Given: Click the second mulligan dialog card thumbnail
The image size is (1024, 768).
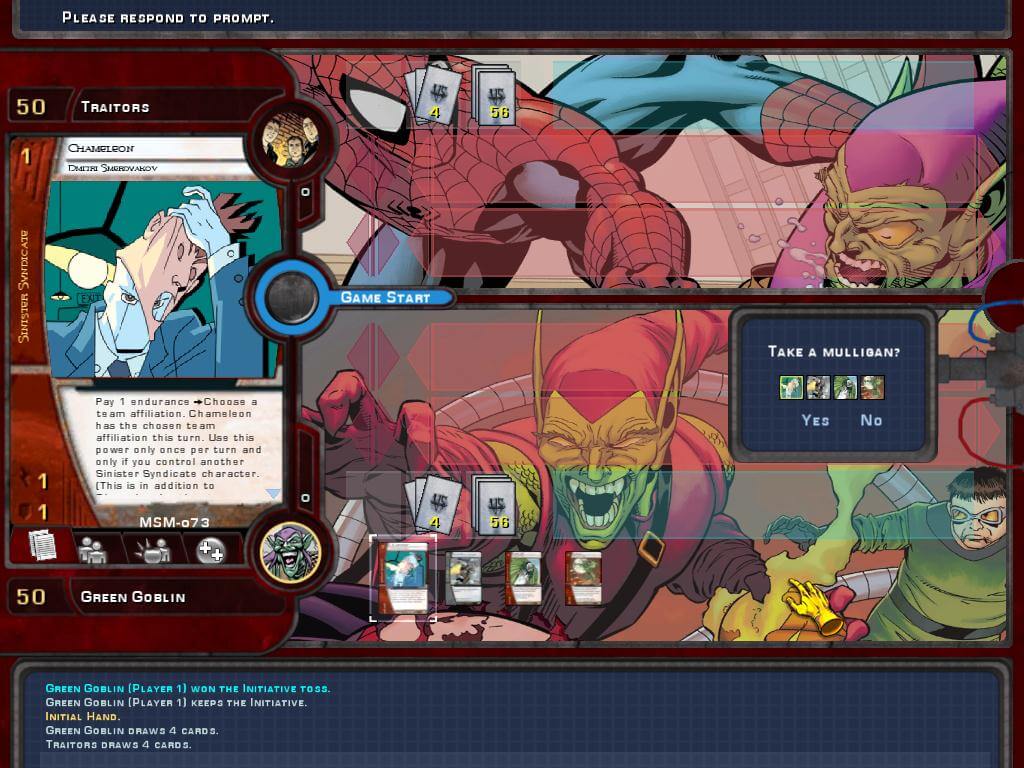Looking at the screenshot, I should 818,387.
